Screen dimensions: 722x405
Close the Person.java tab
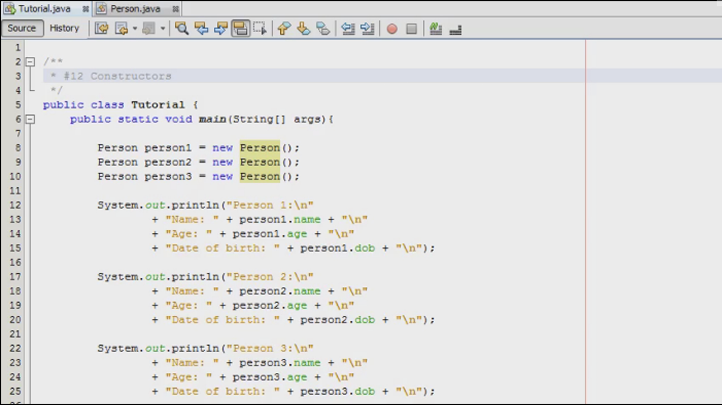pyautogui.click(x=175, y=9)
